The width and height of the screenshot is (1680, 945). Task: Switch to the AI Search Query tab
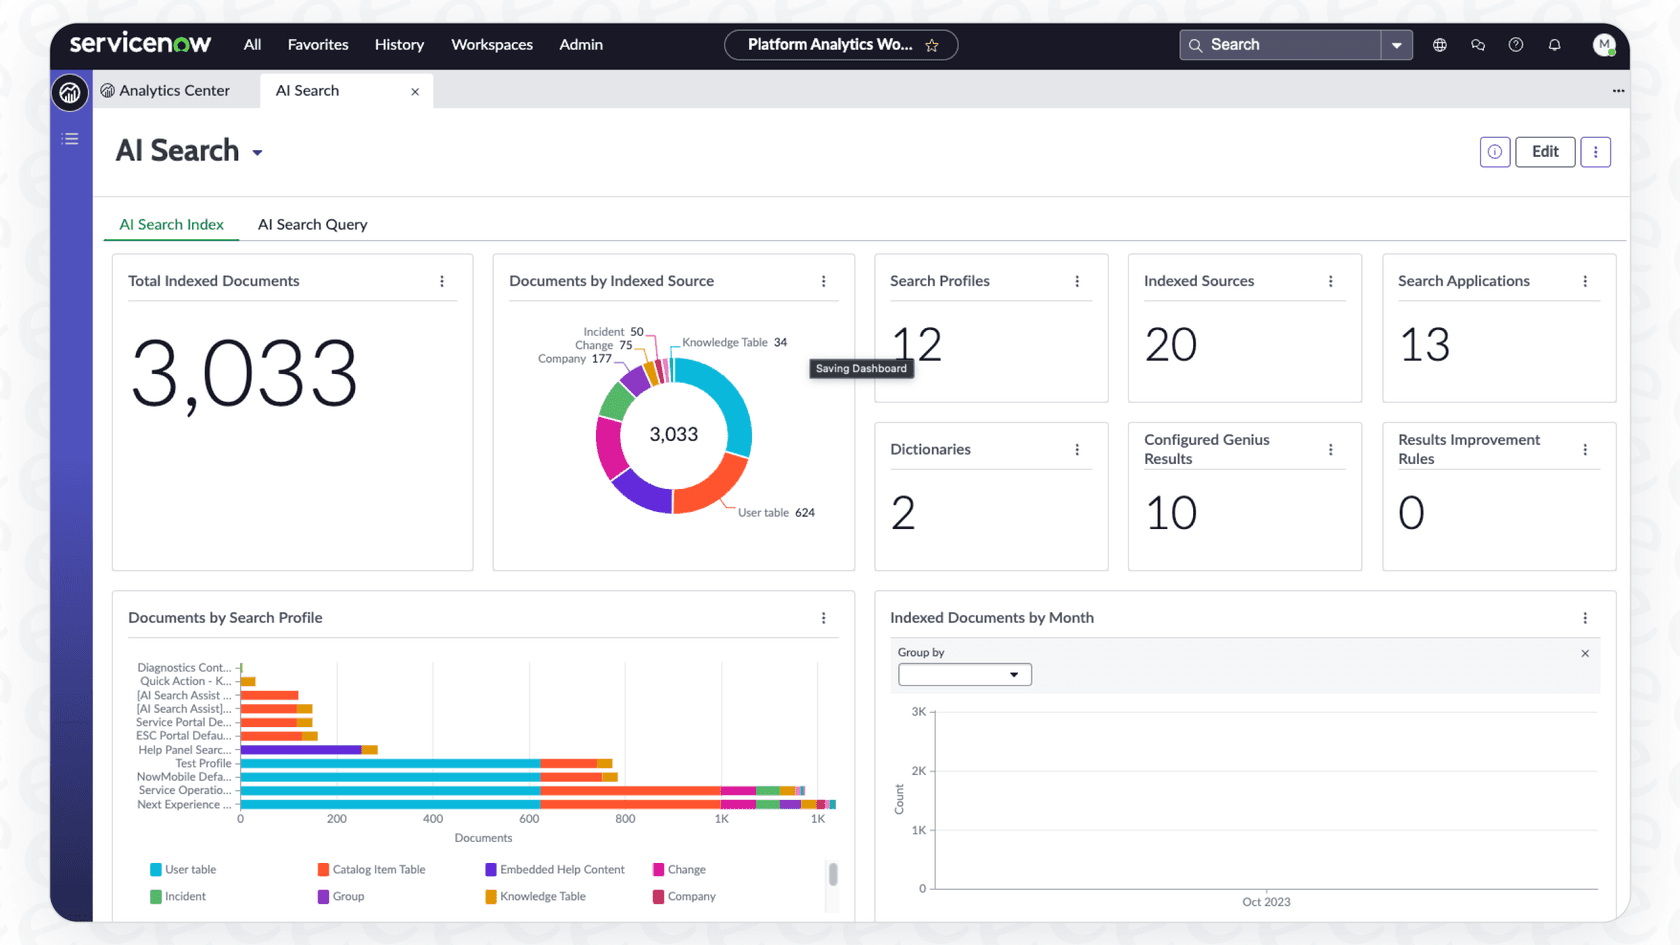312,224
